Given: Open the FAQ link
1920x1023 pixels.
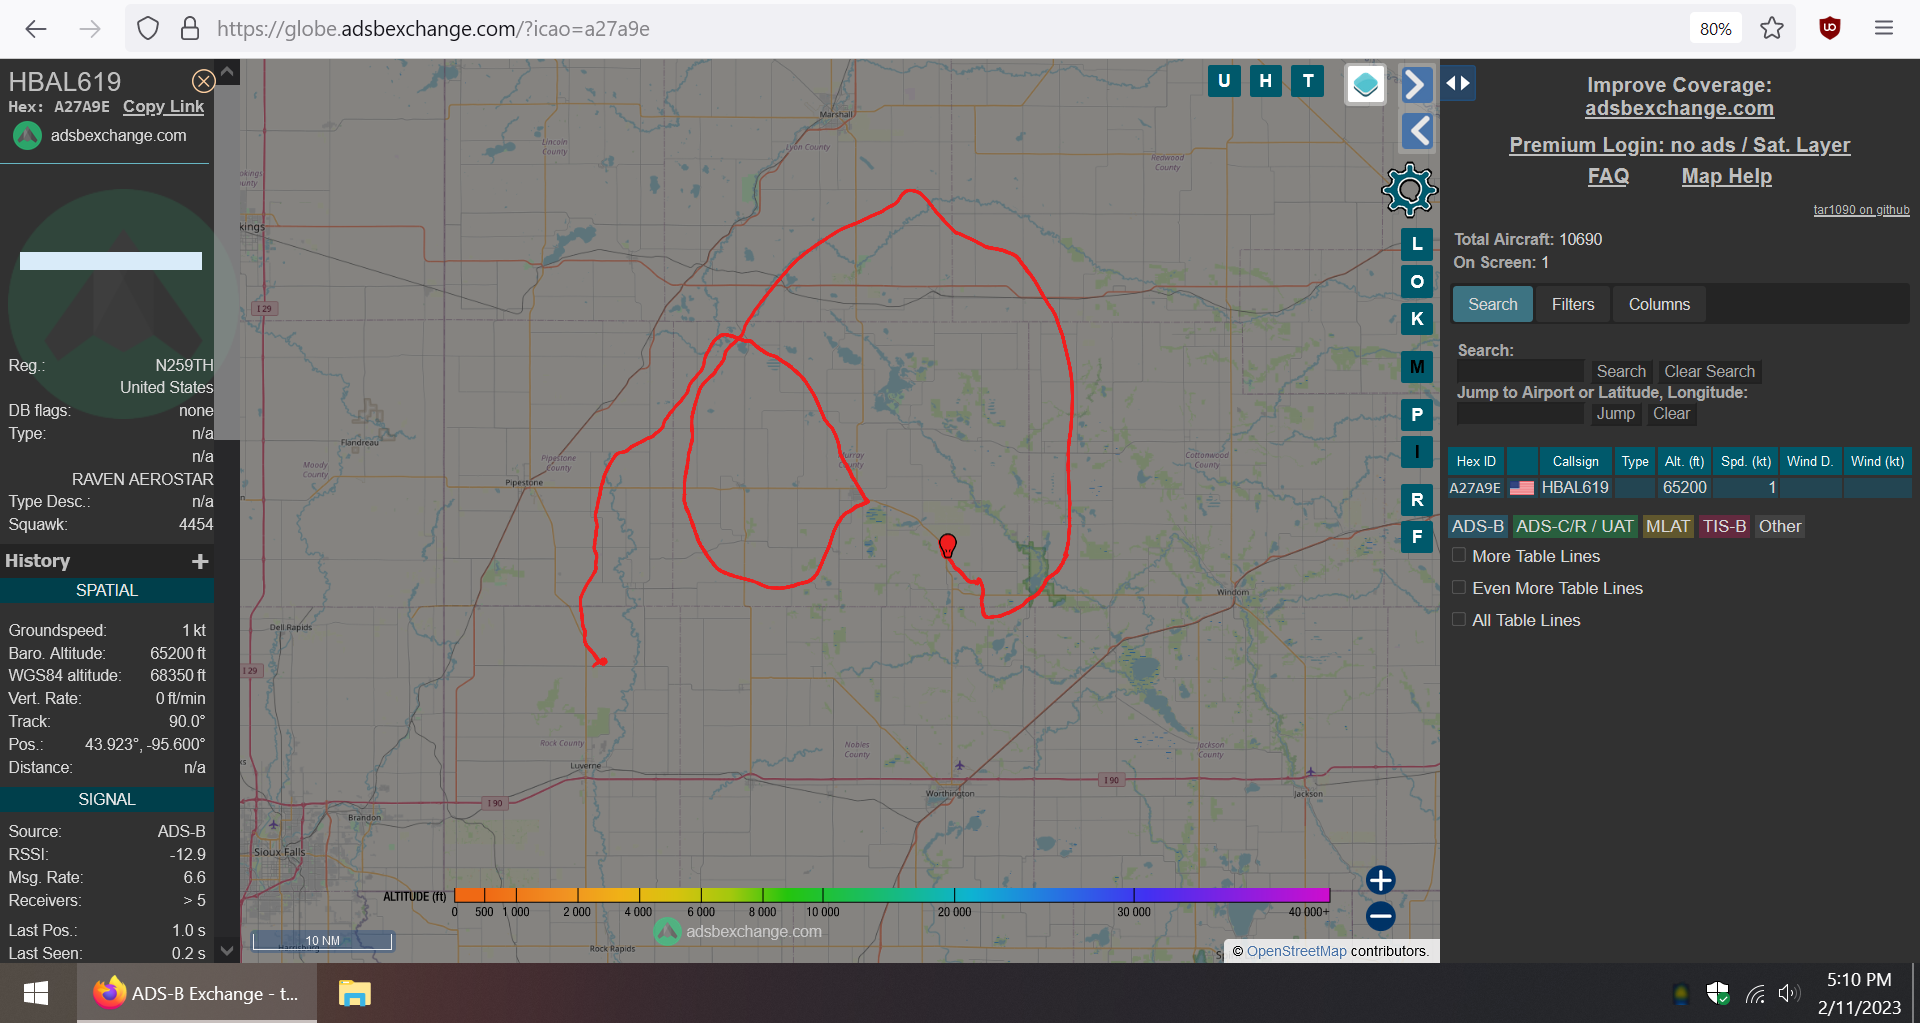Looking at the screenshot, I should pyautogui.click(x=1608, y=176).
